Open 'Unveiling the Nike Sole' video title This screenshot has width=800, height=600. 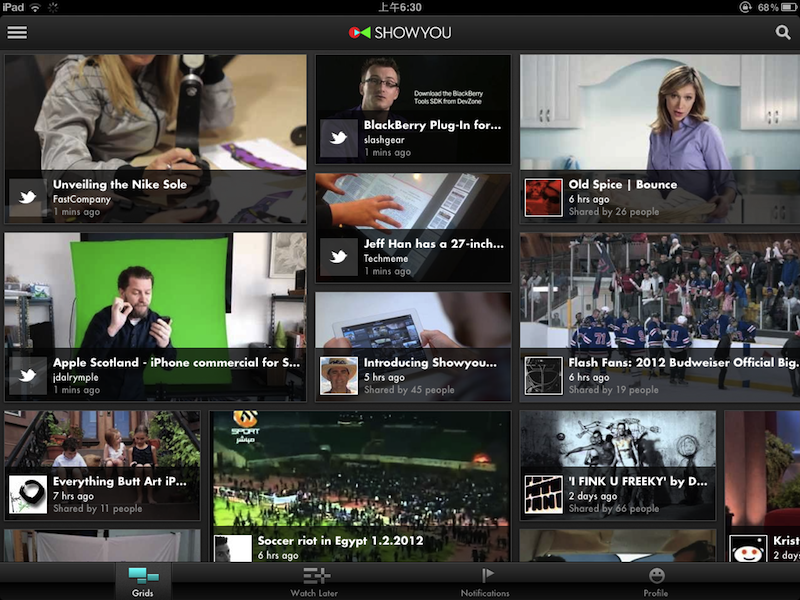[x=120, y=184]
